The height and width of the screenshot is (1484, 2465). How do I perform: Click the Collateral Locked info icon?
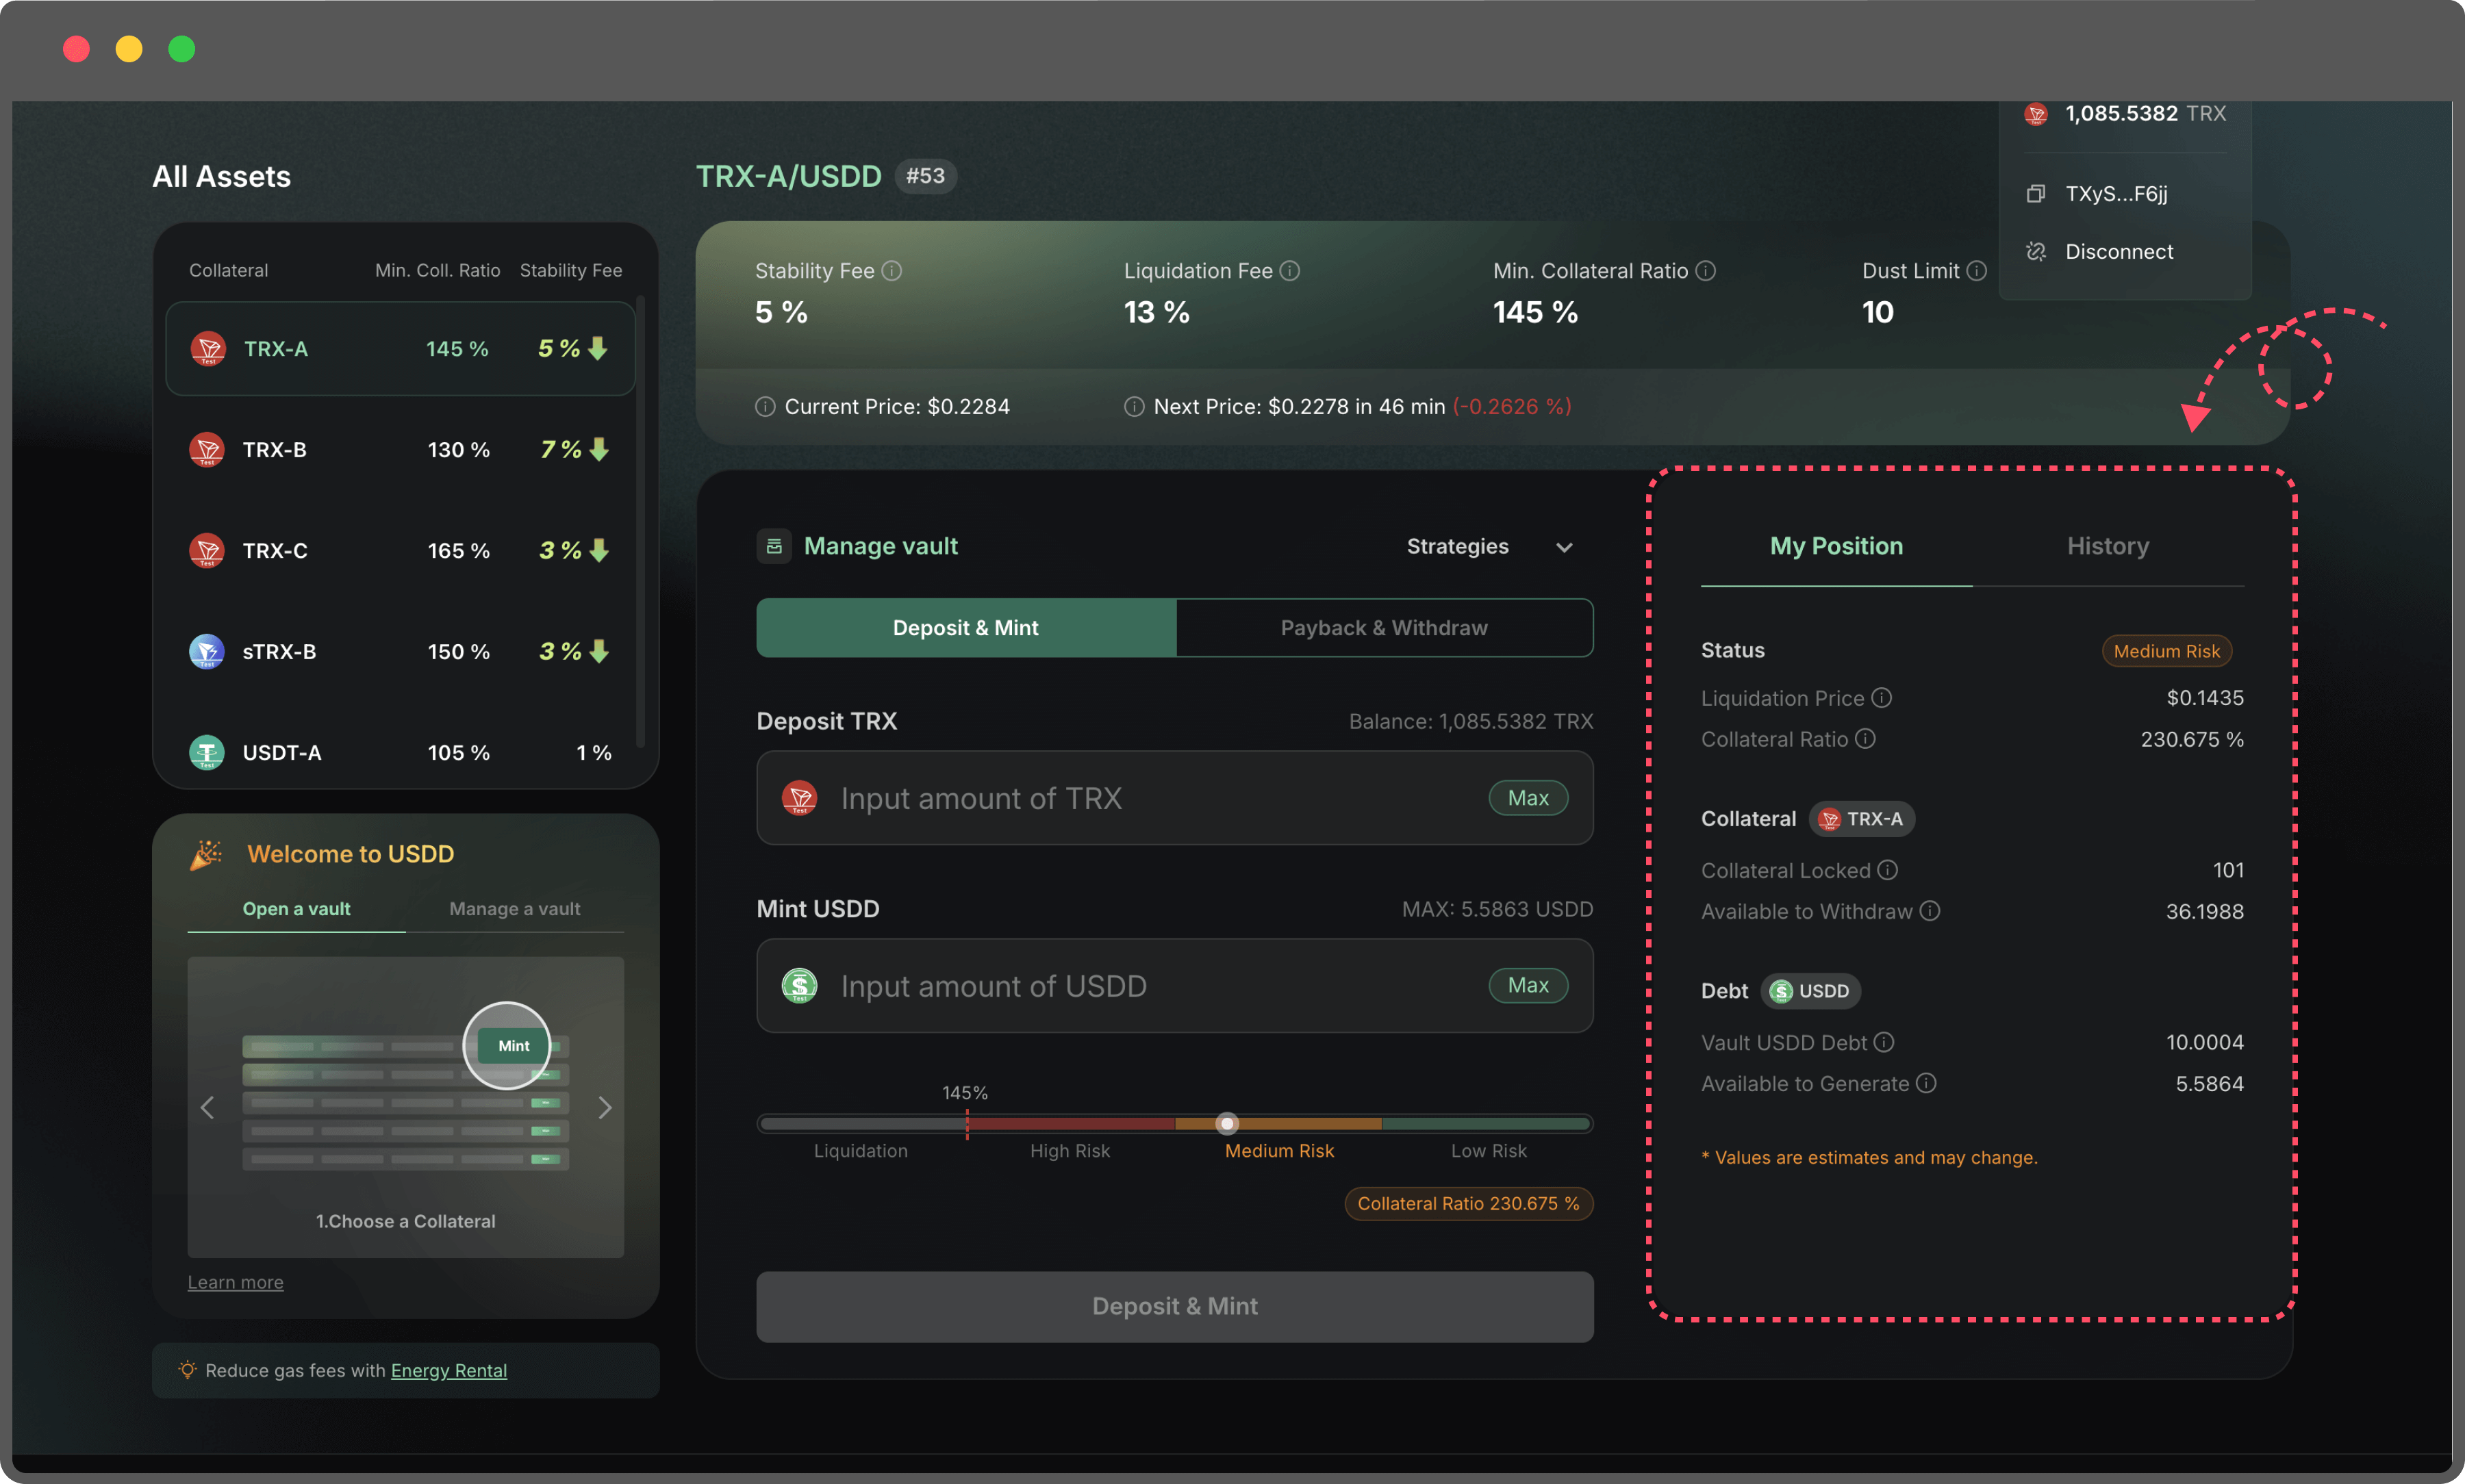[x=1887, y=870]
